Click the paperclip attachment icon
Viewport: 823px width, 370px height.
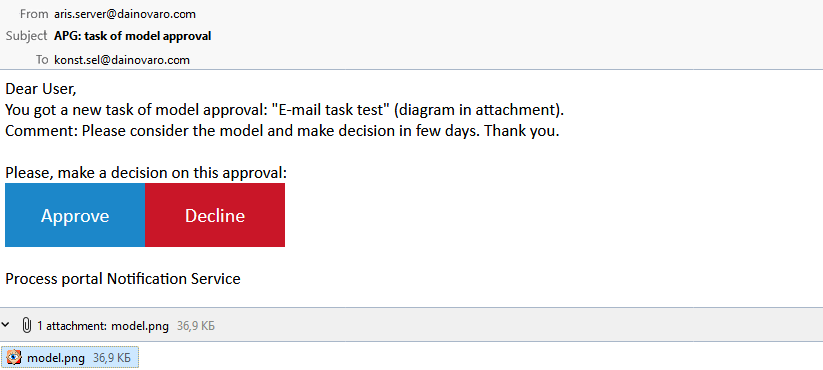[x=26, y=325]
